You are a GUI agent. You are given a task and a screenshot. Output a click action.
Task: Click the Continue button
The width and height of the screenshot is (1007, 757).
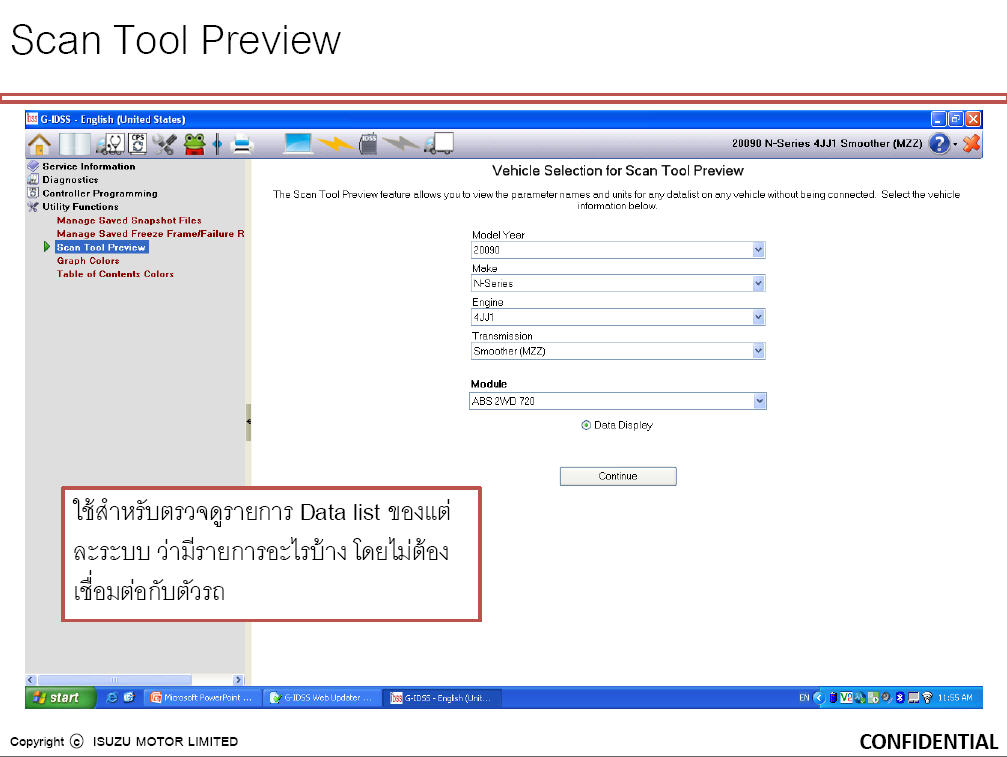(x=618, y=476)
